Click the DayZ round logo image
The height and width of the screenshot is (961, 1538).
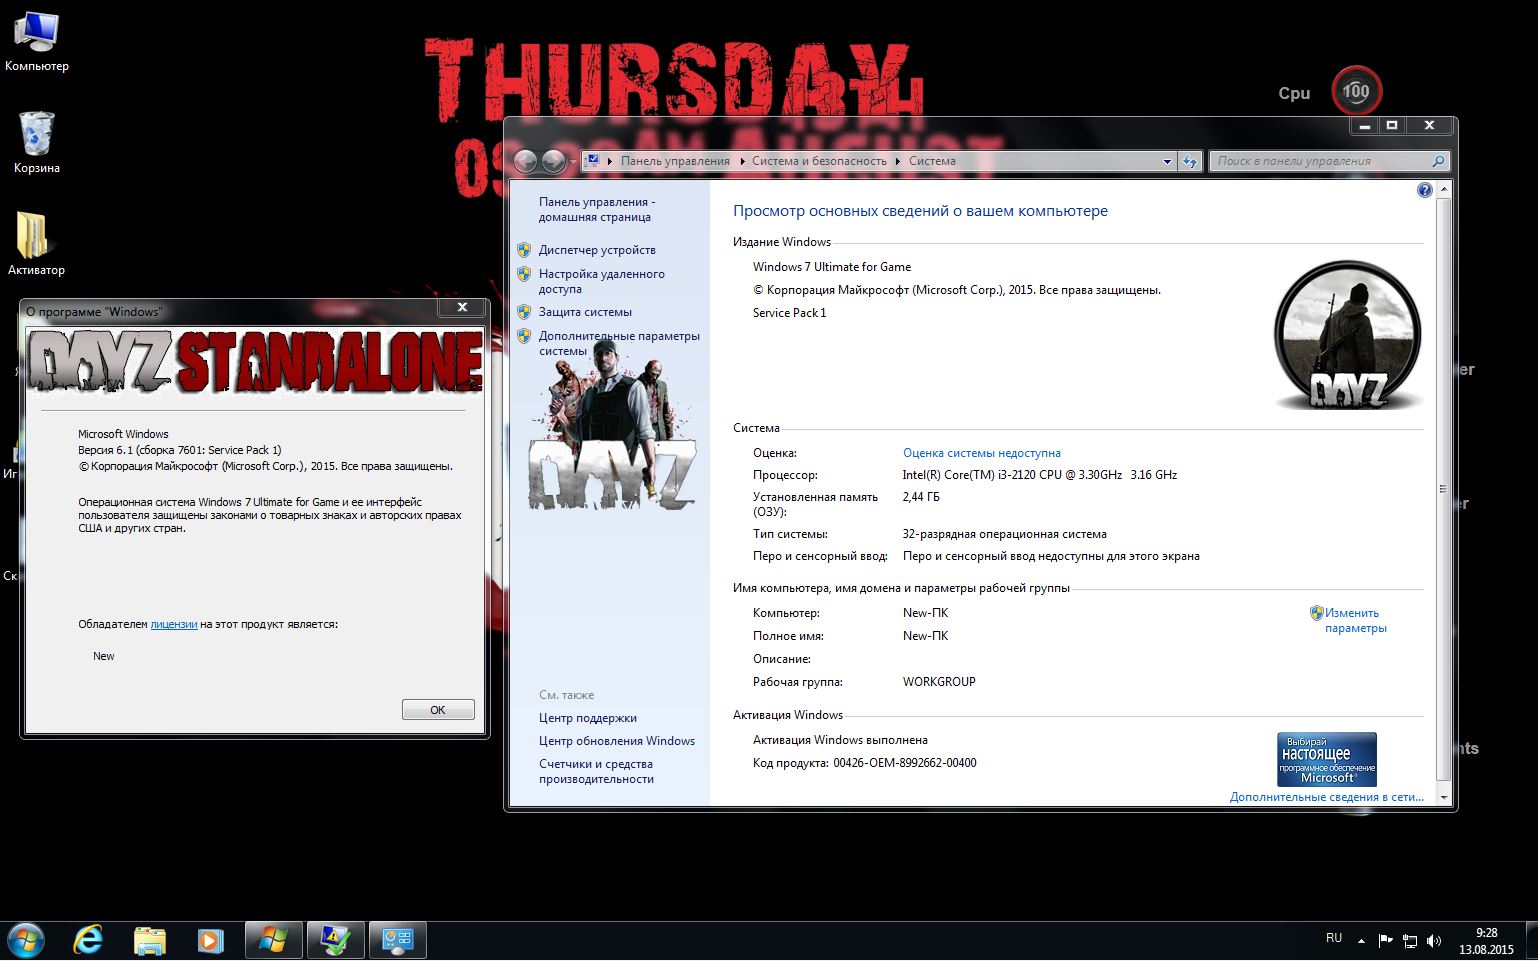click(1347, 335)
